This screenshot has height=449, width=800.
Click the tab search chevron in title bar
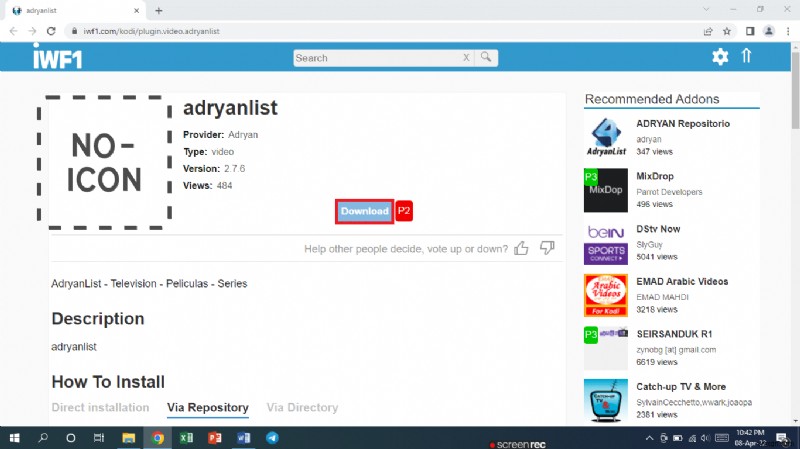[x=706, y=9]
